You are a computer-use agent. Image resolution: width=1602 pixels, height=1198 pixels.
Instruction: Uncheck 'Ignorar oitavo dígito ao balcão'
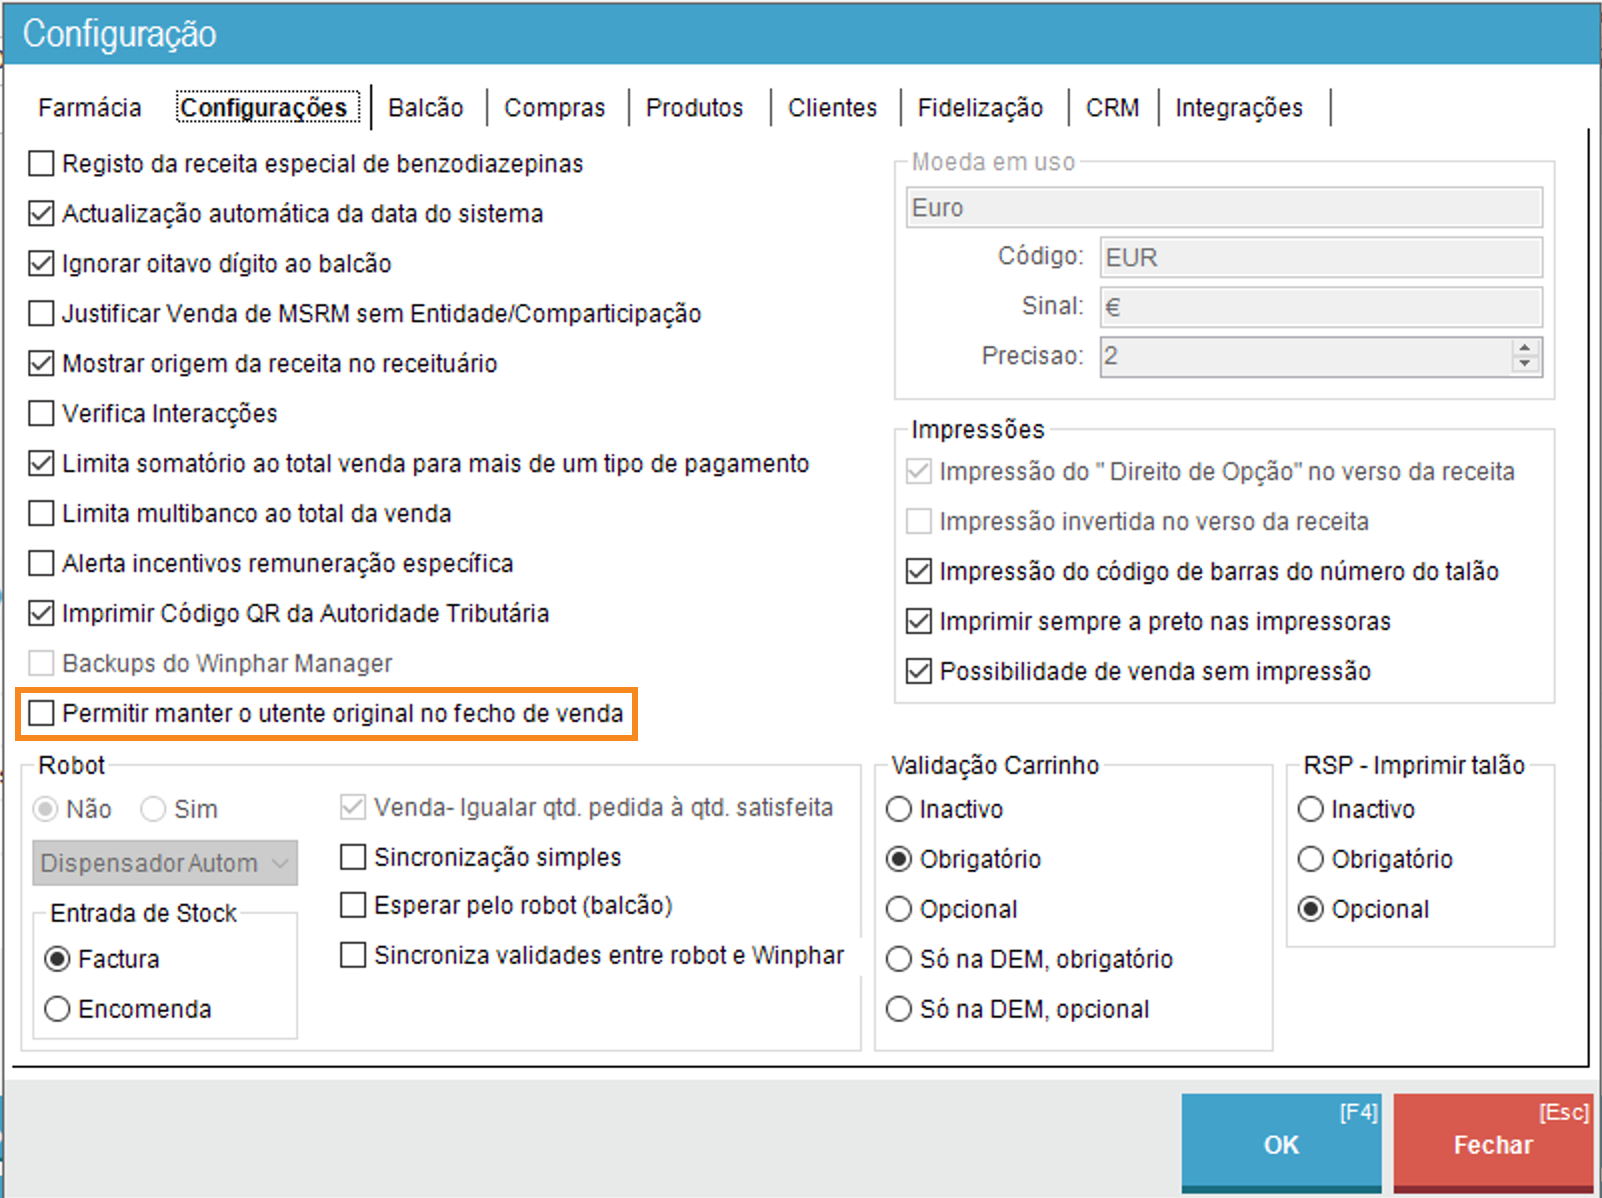tap(42, 263)
